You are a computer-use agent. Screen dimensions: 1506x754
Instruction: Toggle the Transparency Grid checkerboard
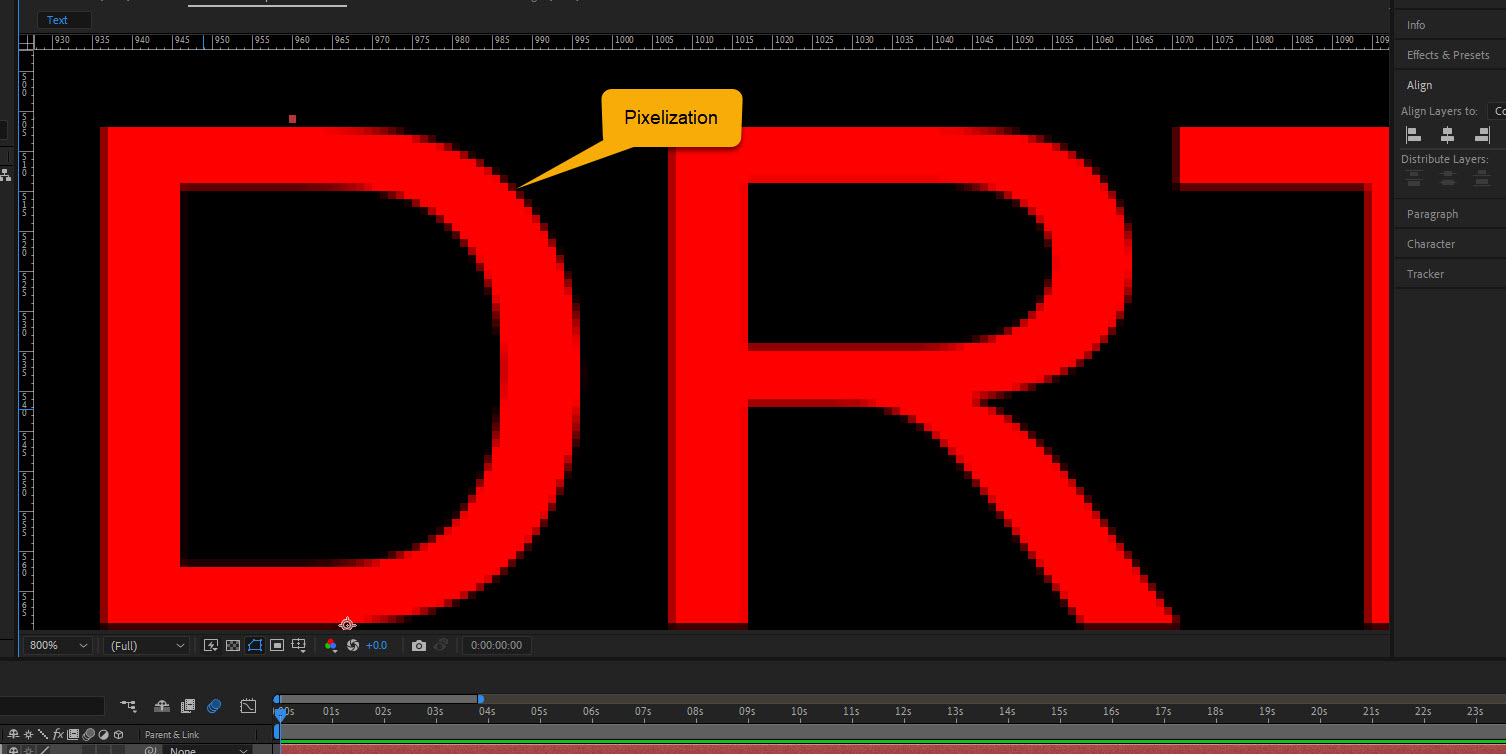coord(232,645)
